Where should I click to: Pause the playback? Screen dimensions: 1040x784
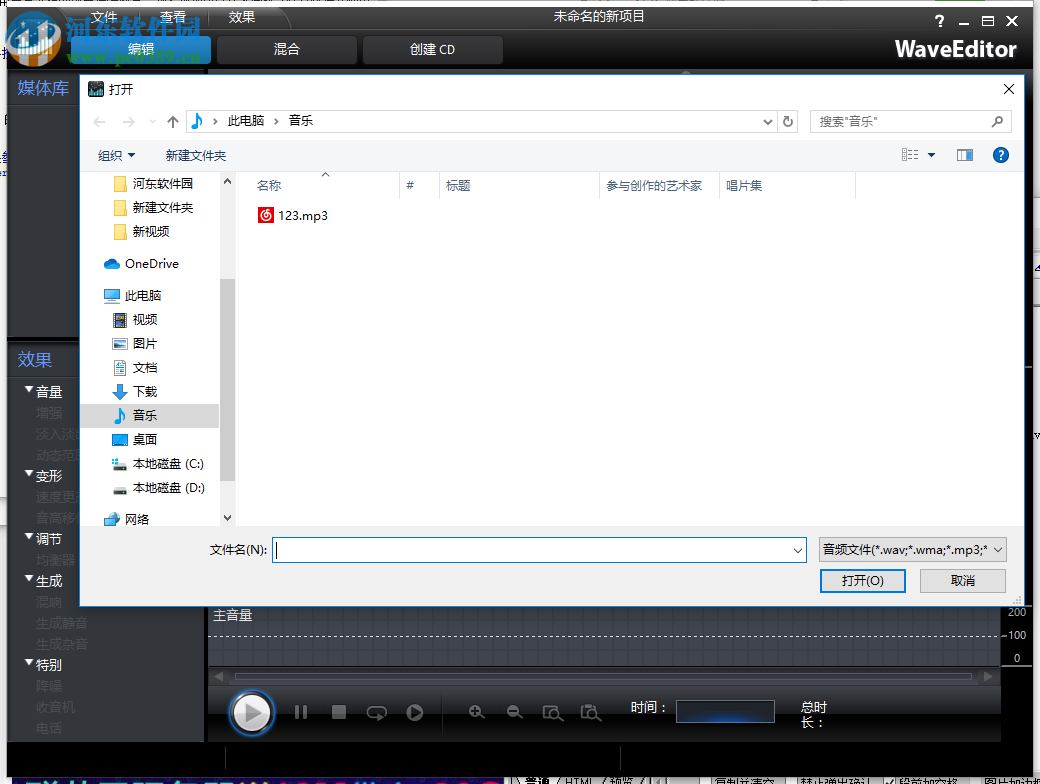[301, 712]
